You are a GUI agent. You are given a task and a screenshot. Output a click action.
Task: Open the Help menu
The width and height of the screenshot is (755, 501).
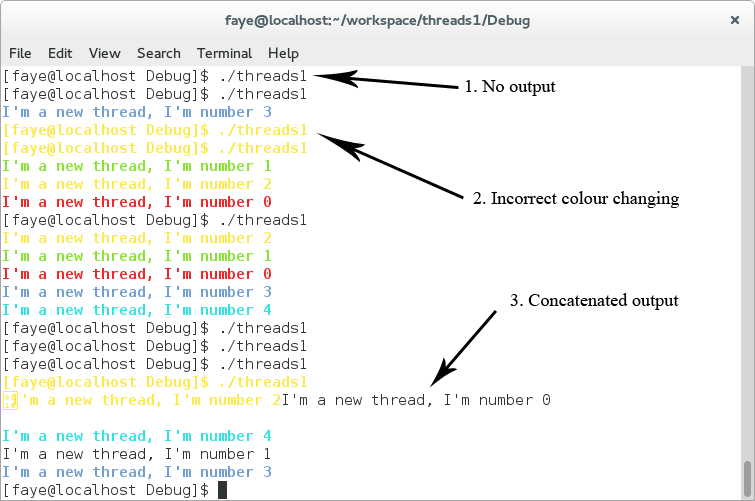(x=283, y=53)
